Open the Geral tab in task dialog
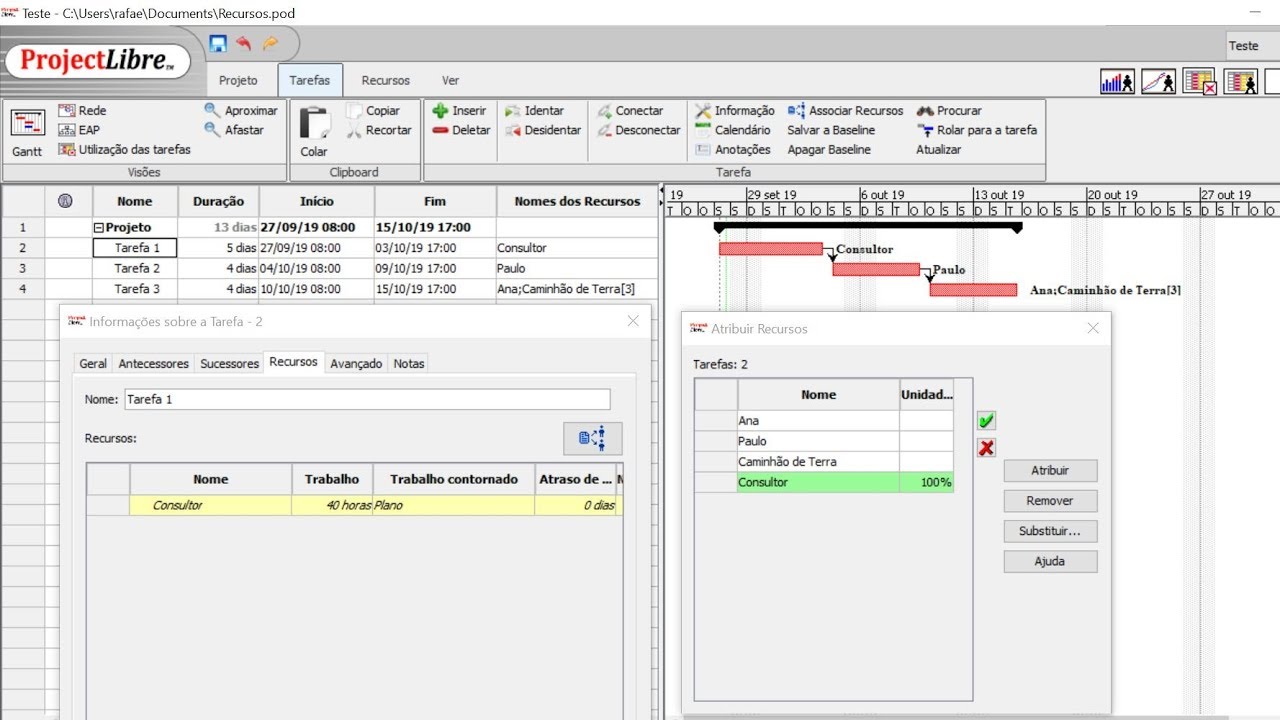The height and width of the screenshot is (720, 1280). 93,363
